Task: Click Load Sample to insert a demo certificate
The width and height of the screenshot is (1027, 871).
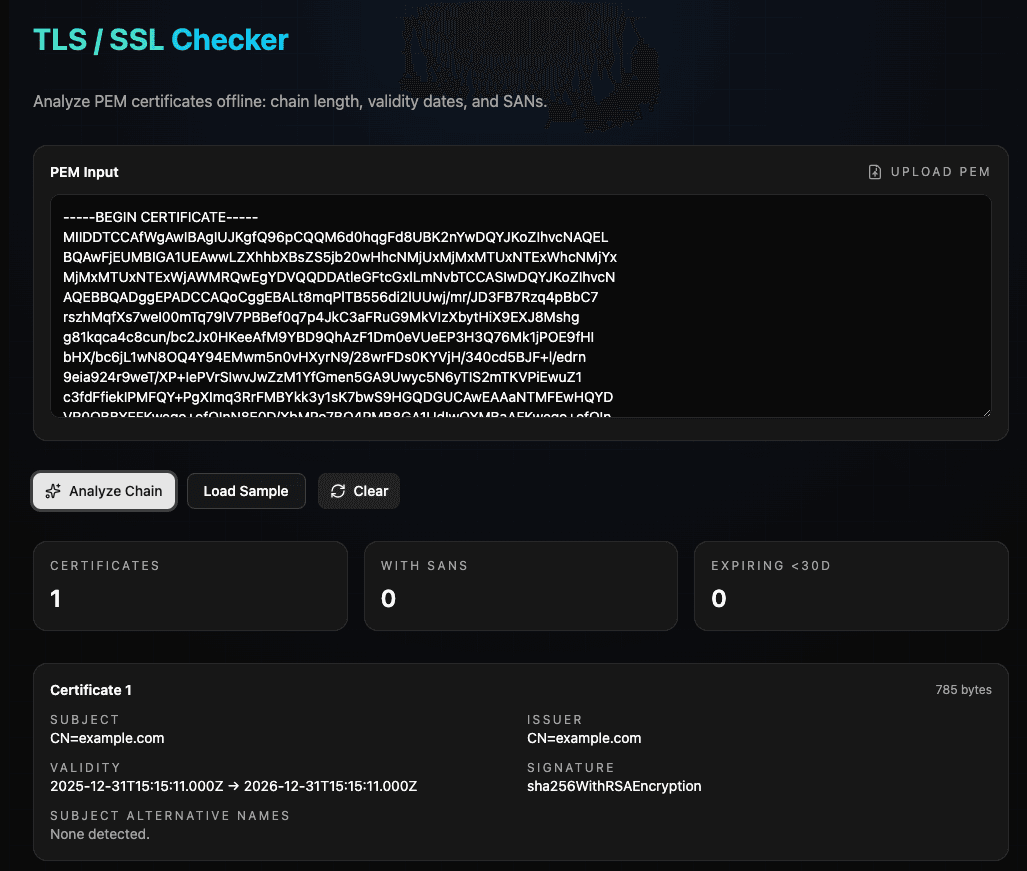Action: (x=246, y=491)
